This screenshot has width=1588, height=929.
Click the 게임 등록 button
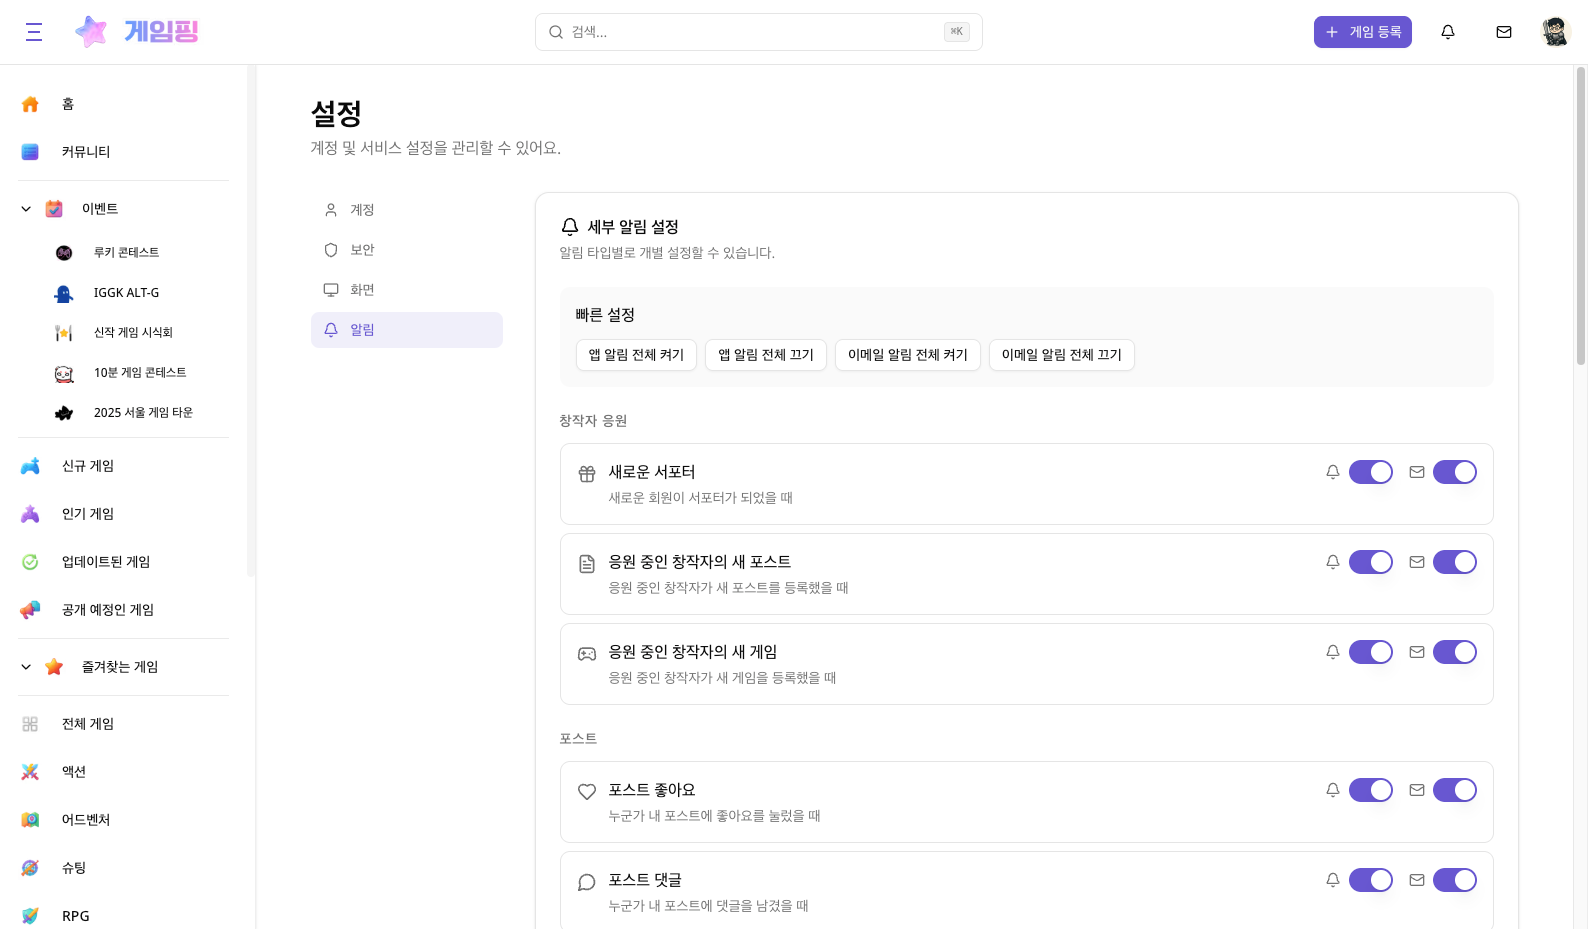click(1363, 32)
